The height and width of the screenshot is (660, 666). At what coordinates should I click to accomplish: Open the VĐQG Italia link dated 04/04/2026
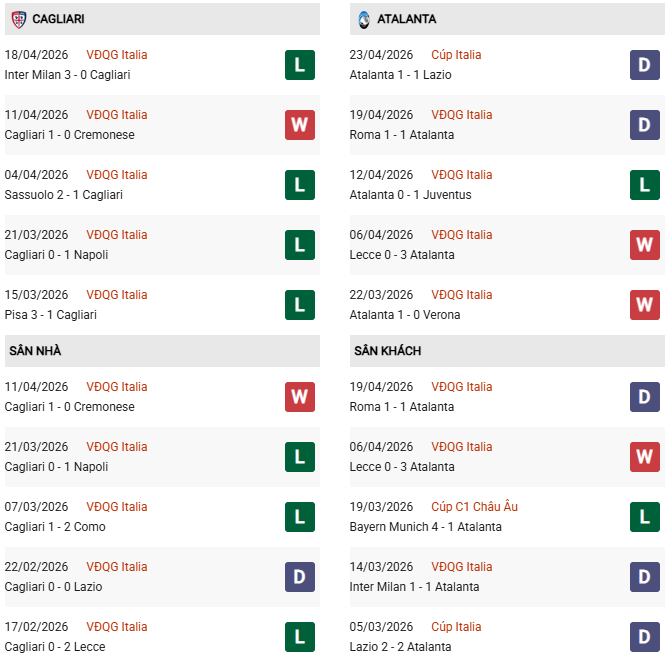tap(116, 175)
